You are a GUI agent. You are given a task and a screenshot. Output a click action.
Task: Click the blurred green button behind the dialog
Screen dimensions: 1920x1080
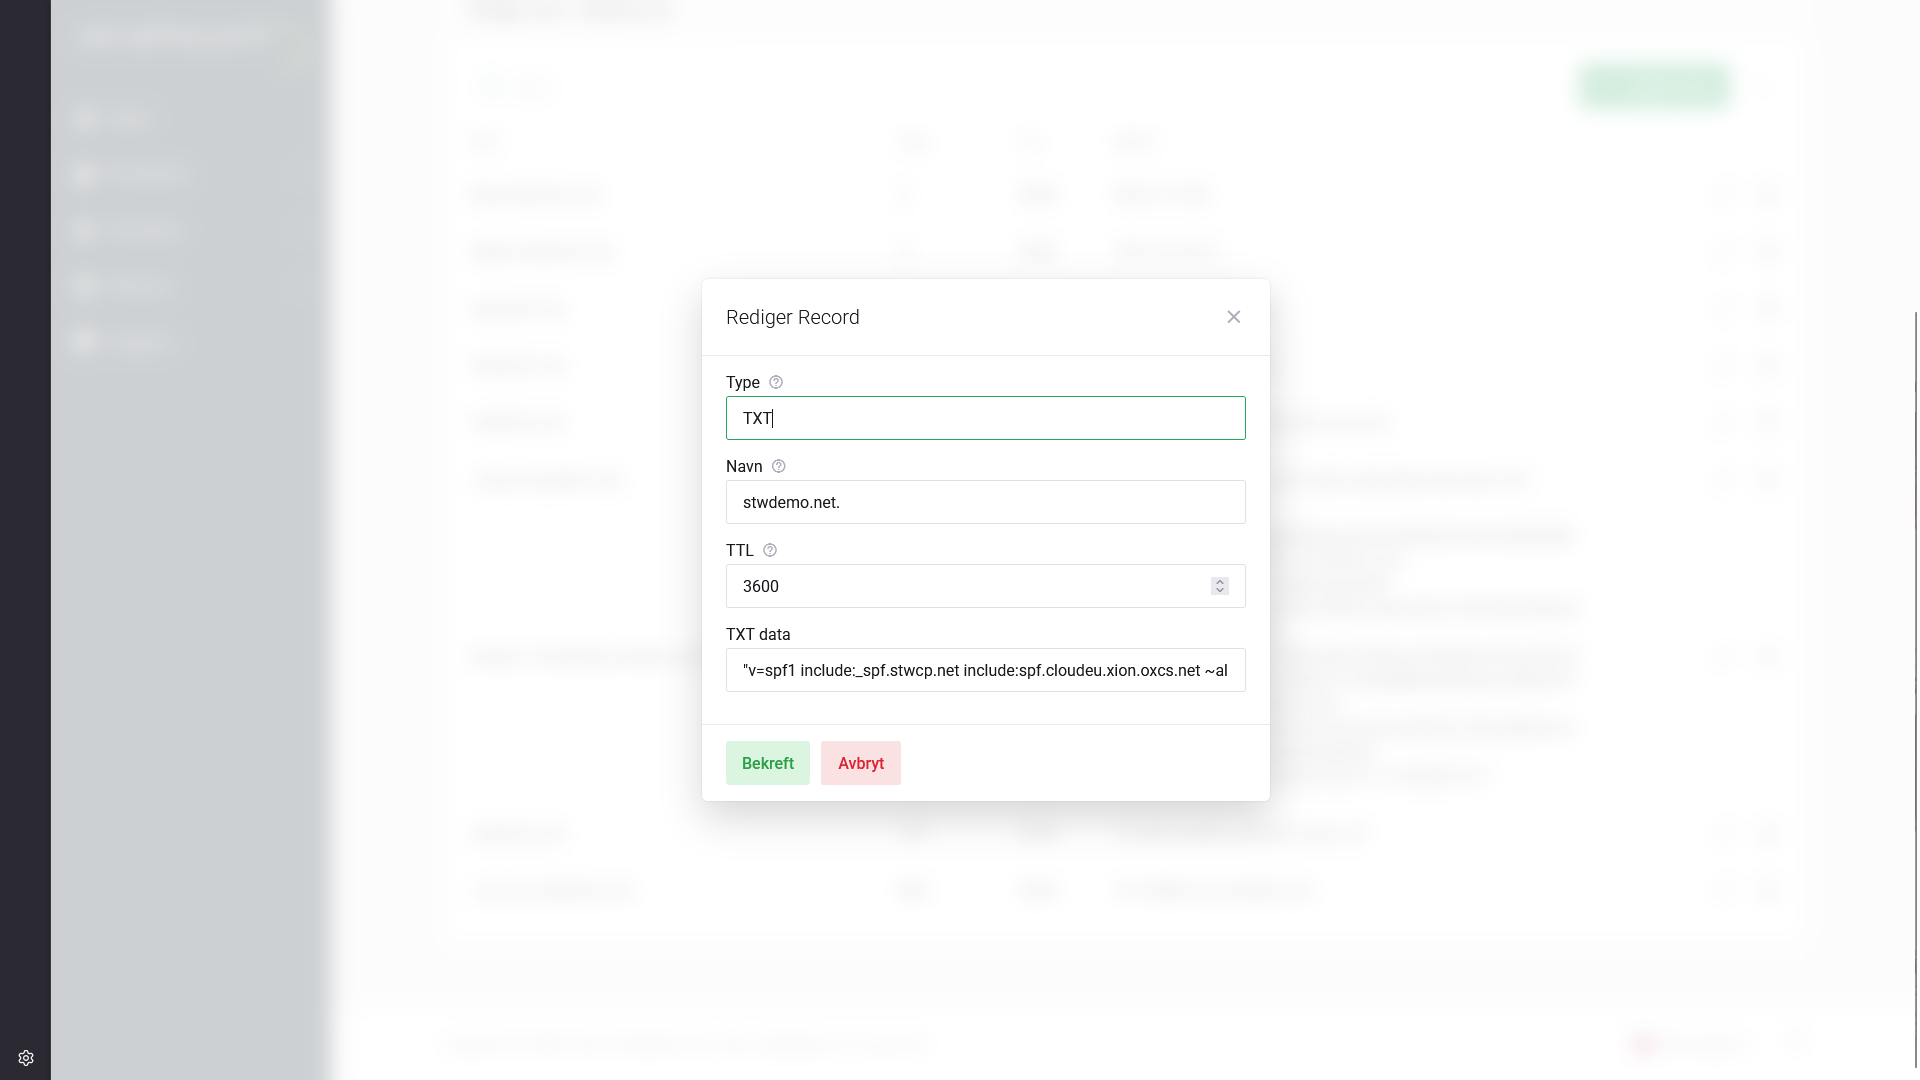1655,86
